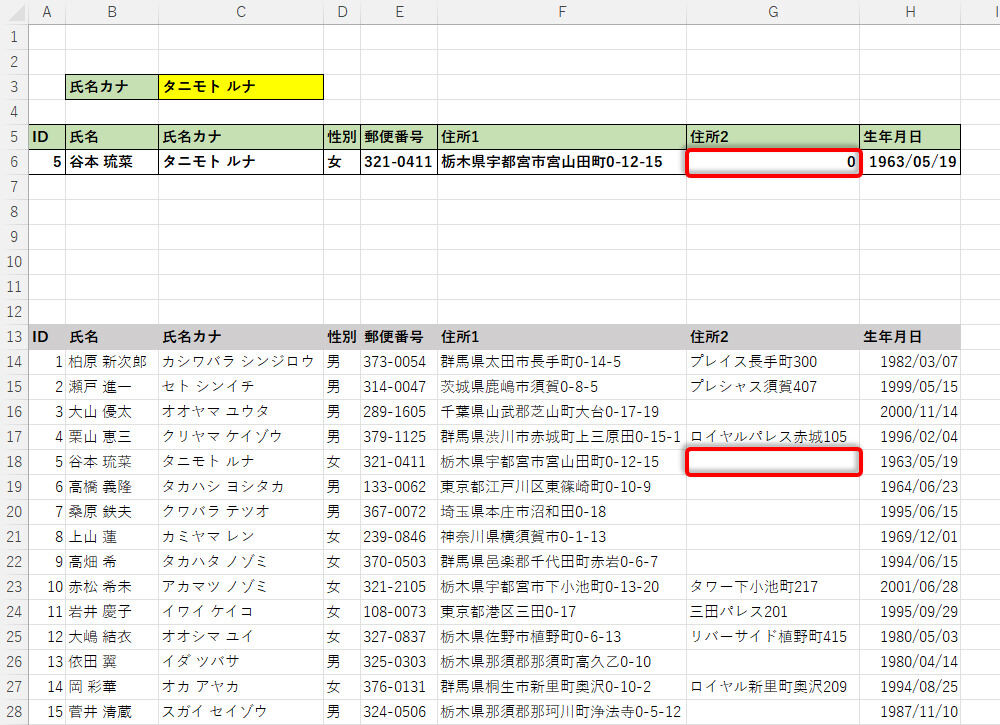Click gray 住所2 header in row 13
The image size is (1000, 725).
coord(773,337)
